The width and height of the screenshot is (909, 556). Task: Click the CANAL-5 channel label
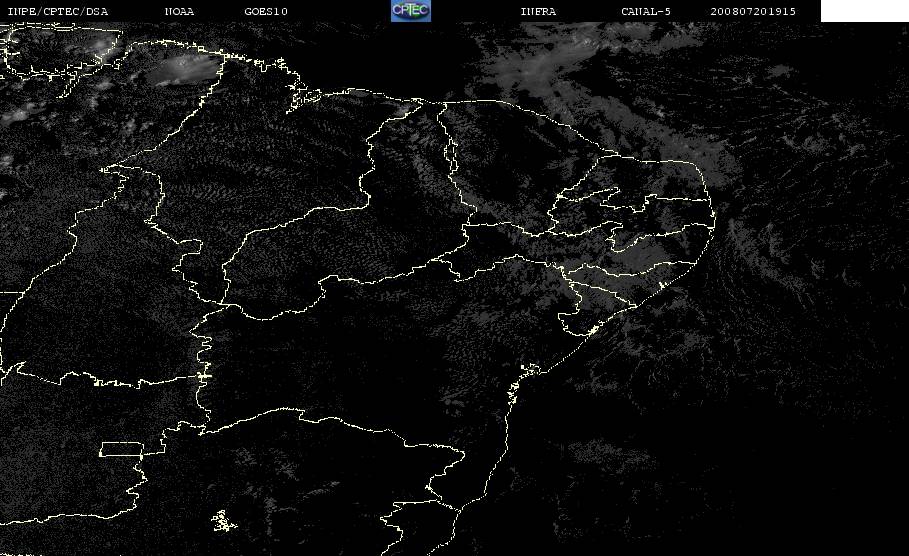[646, 12]
